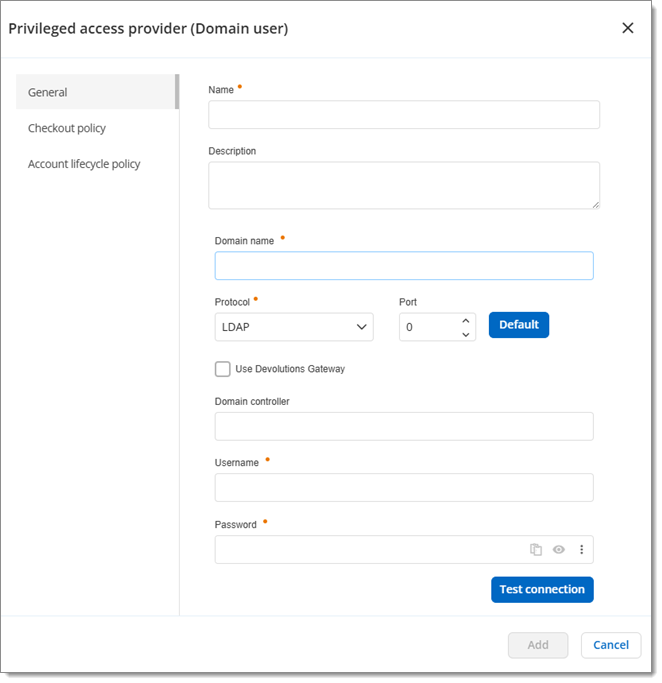The width and height of the screenshot is (662, 683).
Task: Select the General tab
Action: 96,92
